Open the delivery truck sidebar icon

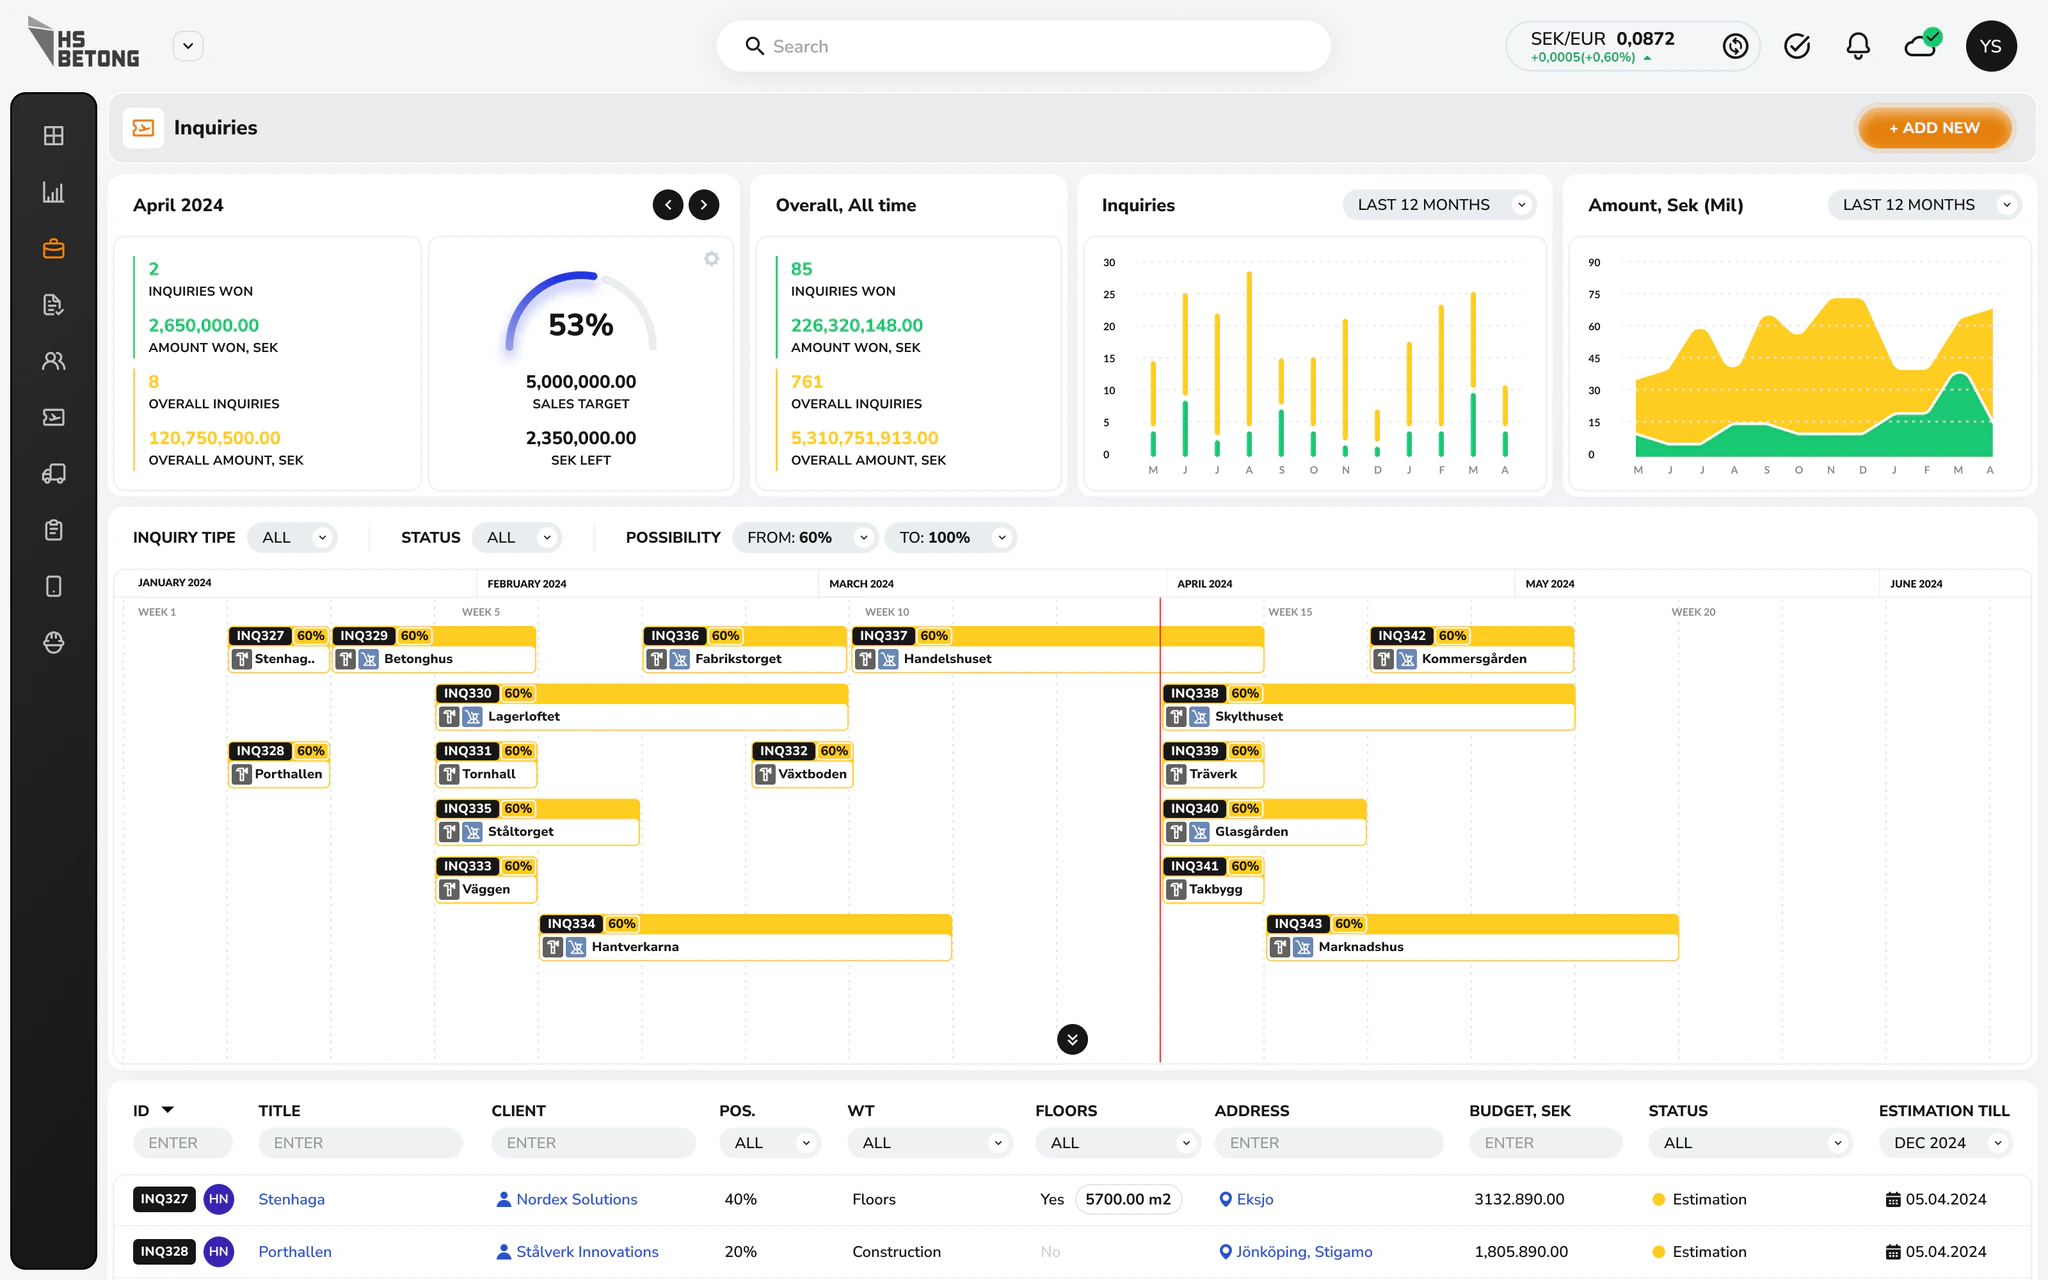[54, 474]
